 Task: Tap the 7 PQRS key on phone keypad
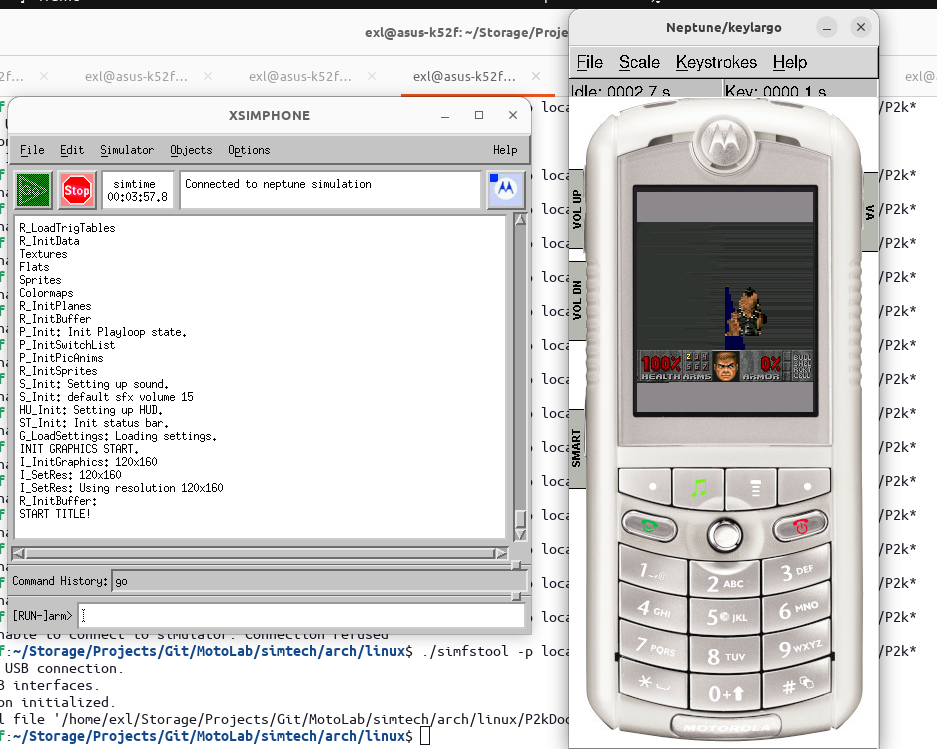coord(654,646)
